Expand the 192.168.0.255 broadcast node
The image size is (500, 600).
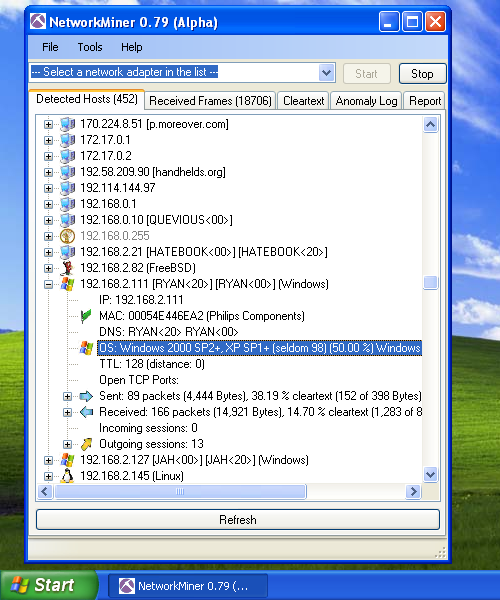(x=48, y=236)
